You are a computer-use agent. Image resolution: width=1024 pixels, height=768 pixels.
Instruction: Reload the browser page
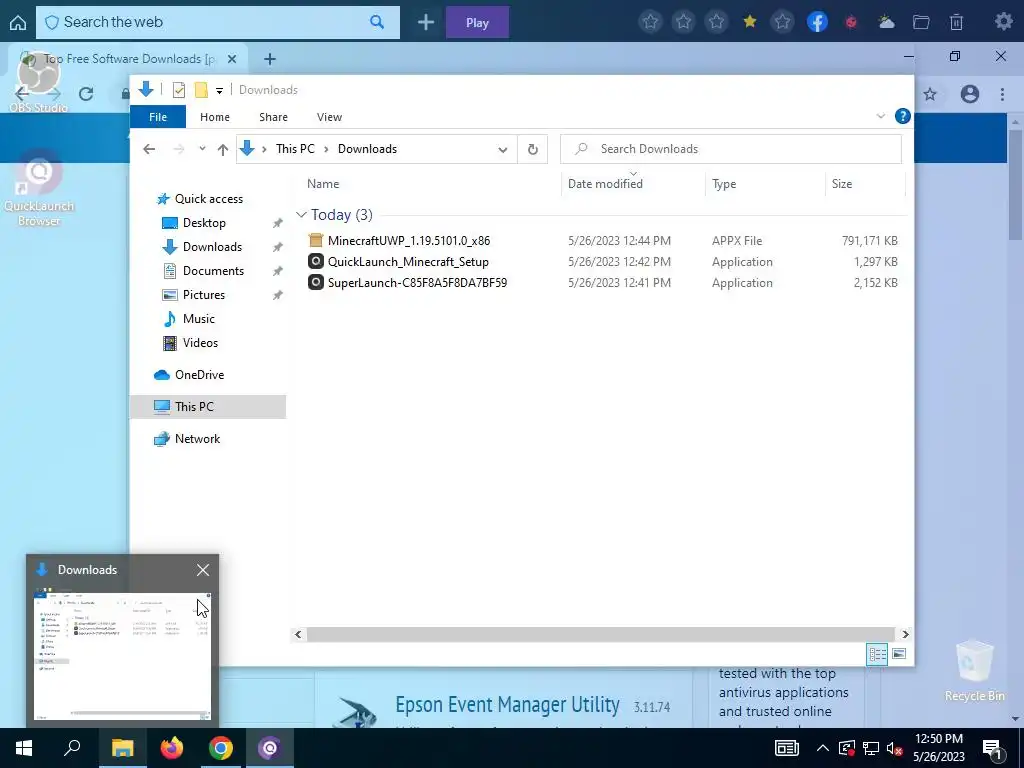86,94
